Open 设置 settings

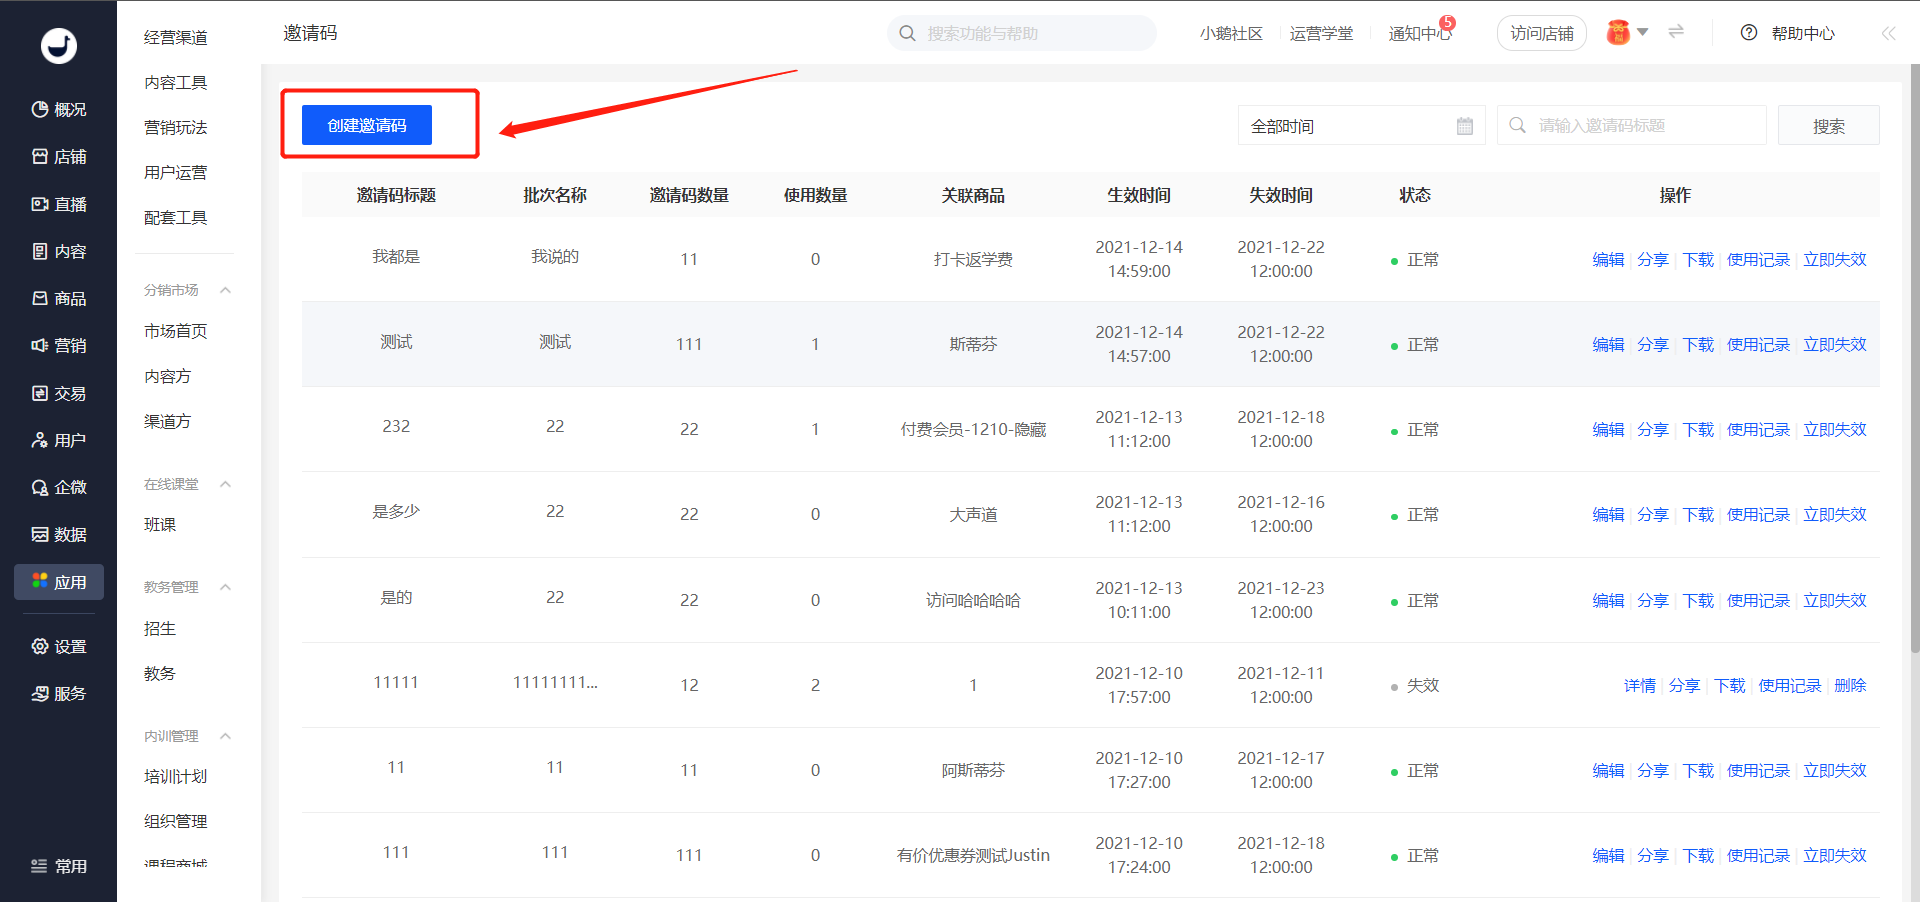point(58,646)
